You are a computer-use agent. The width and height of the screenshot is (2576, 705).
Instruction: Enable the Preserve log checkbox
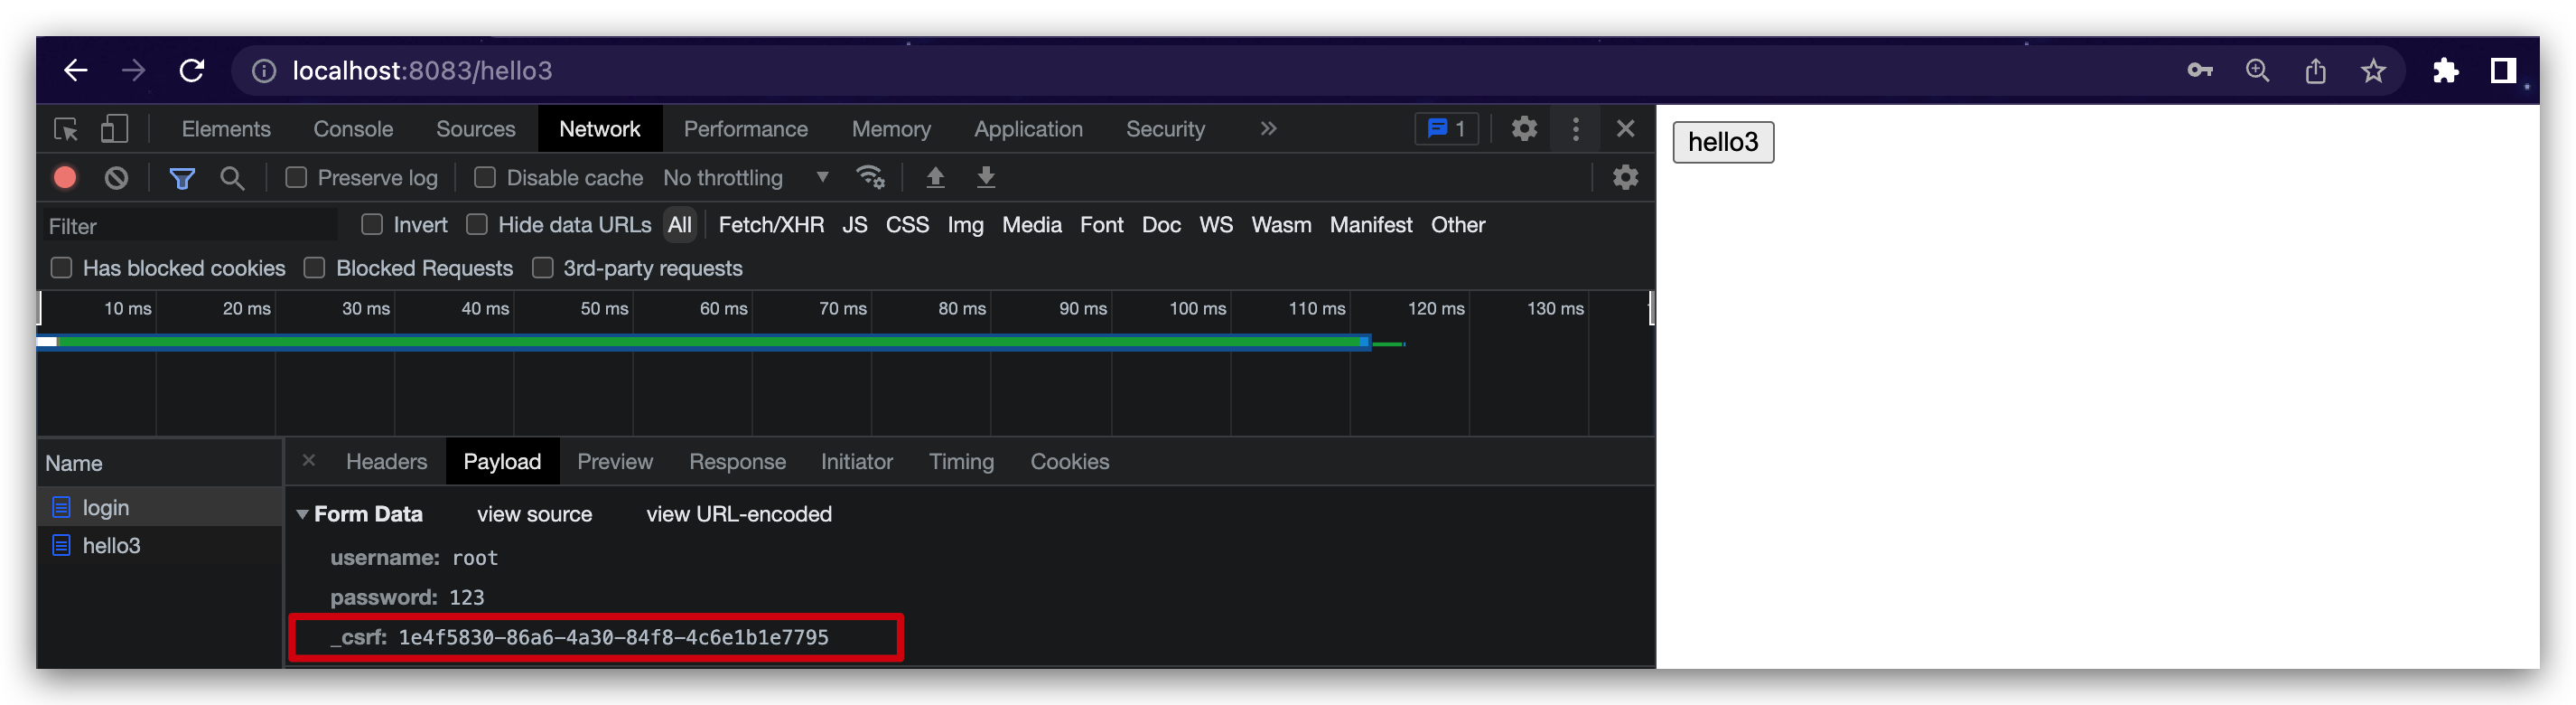click(296, 178)
